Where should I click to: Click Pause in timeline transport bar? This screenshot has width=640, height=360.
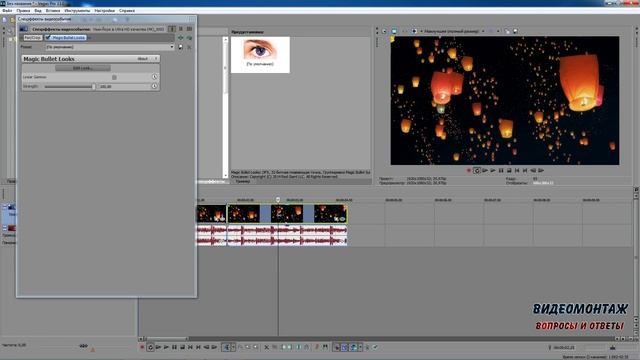(x=174, y=347)
